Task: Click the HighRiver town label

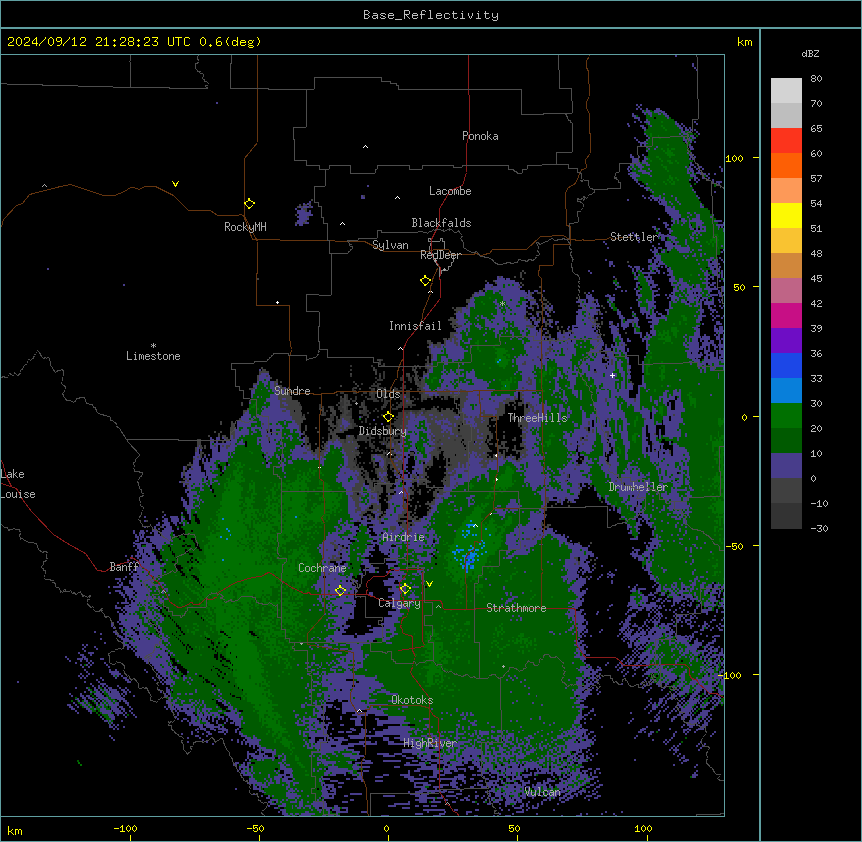Action: 430,743
